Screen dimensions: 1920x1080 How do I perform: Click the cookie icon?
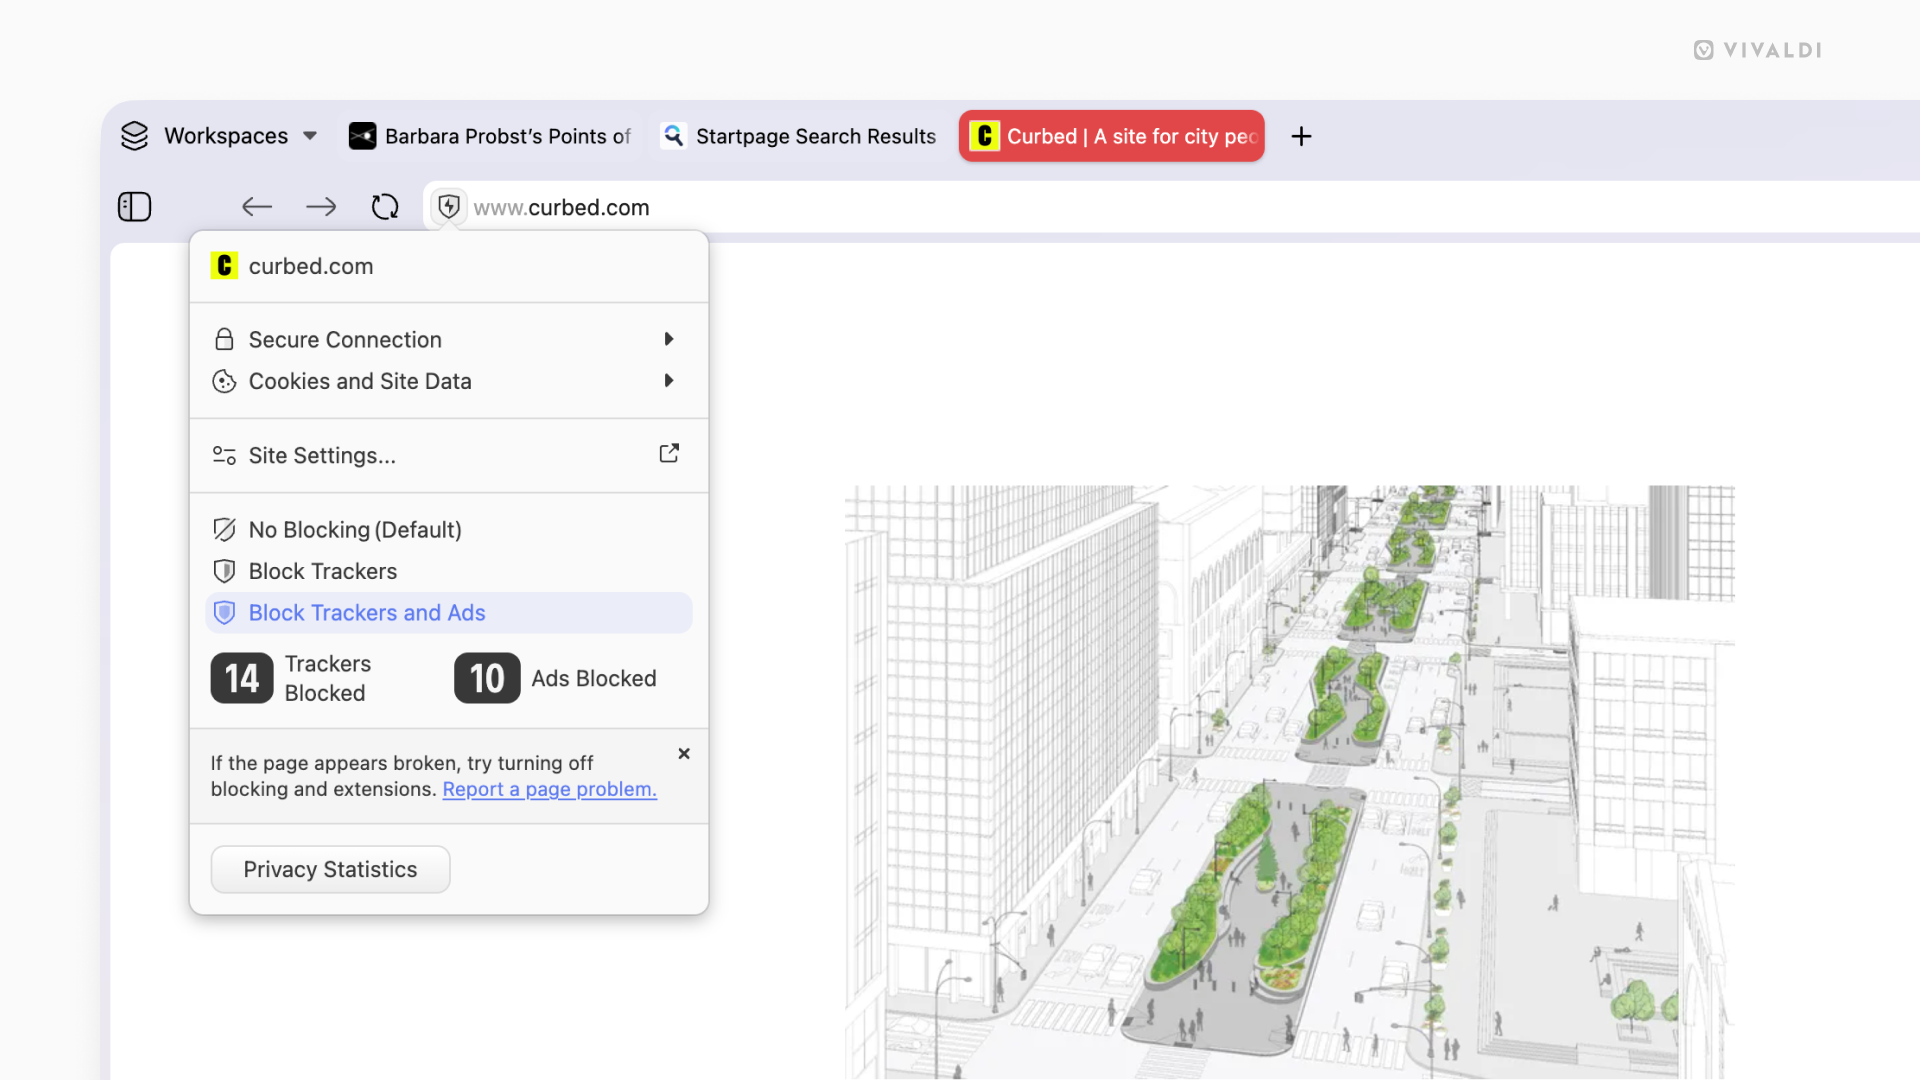(x=224, y=381)
